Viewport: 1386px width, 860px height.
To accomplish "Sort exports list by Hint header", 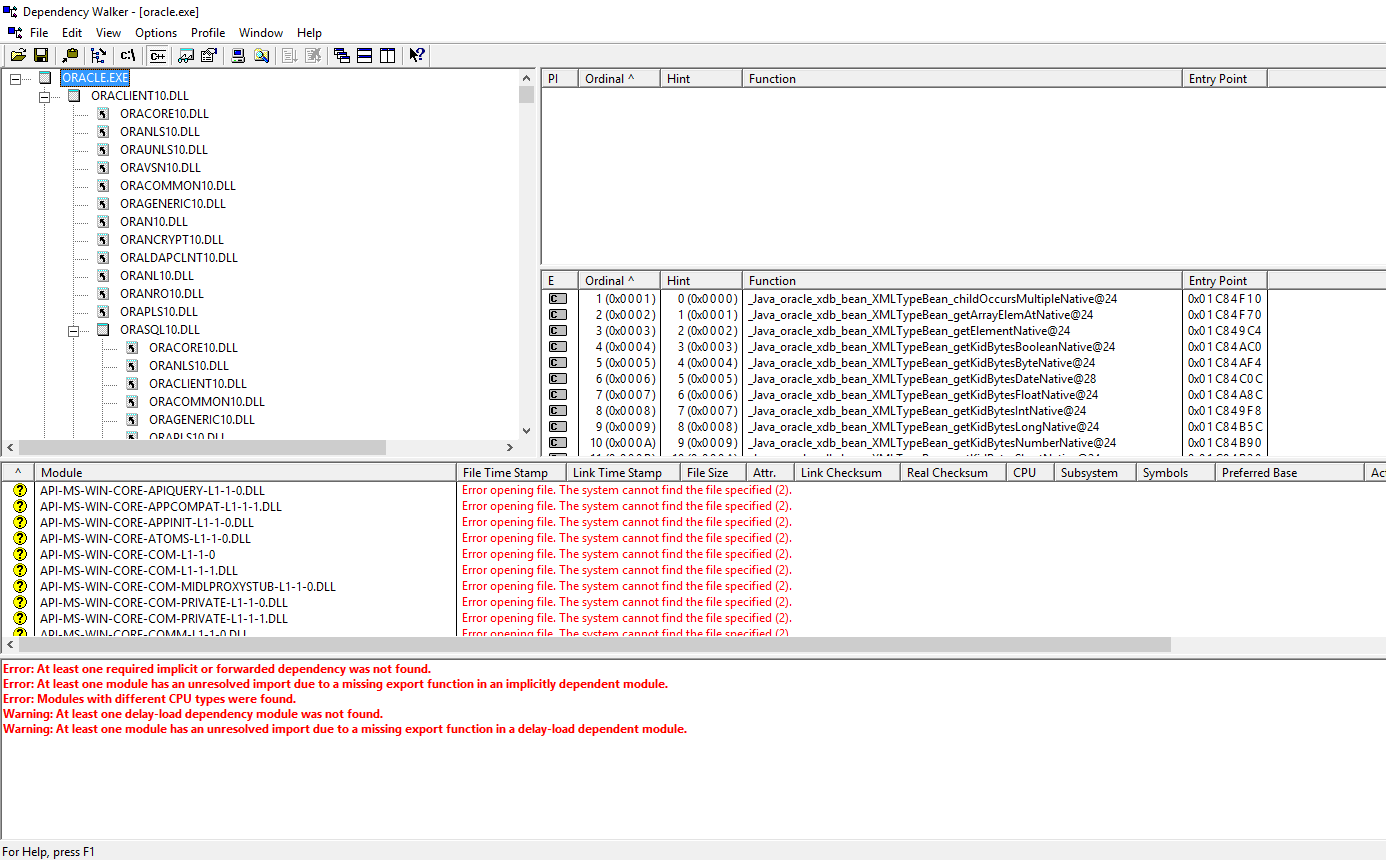I will tap(701, 281).
